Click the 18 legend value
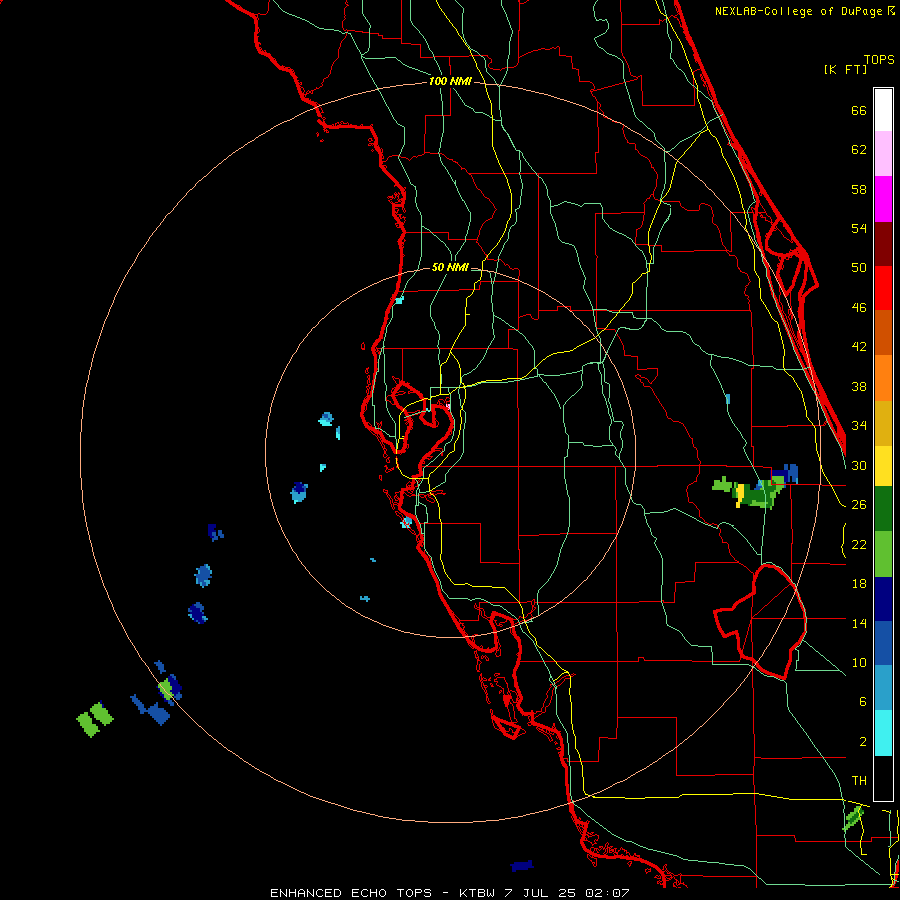Screen dimensions: 900x900 (859, 583)
